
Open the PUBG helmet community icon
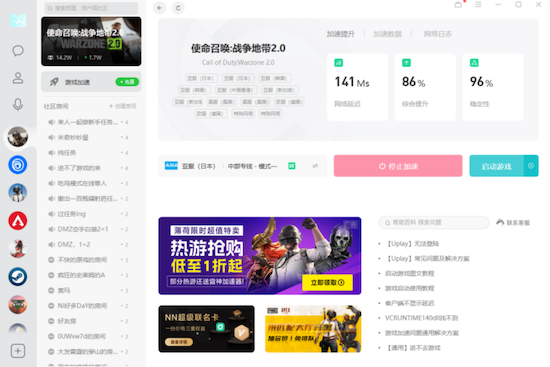[x=18, y=193]
